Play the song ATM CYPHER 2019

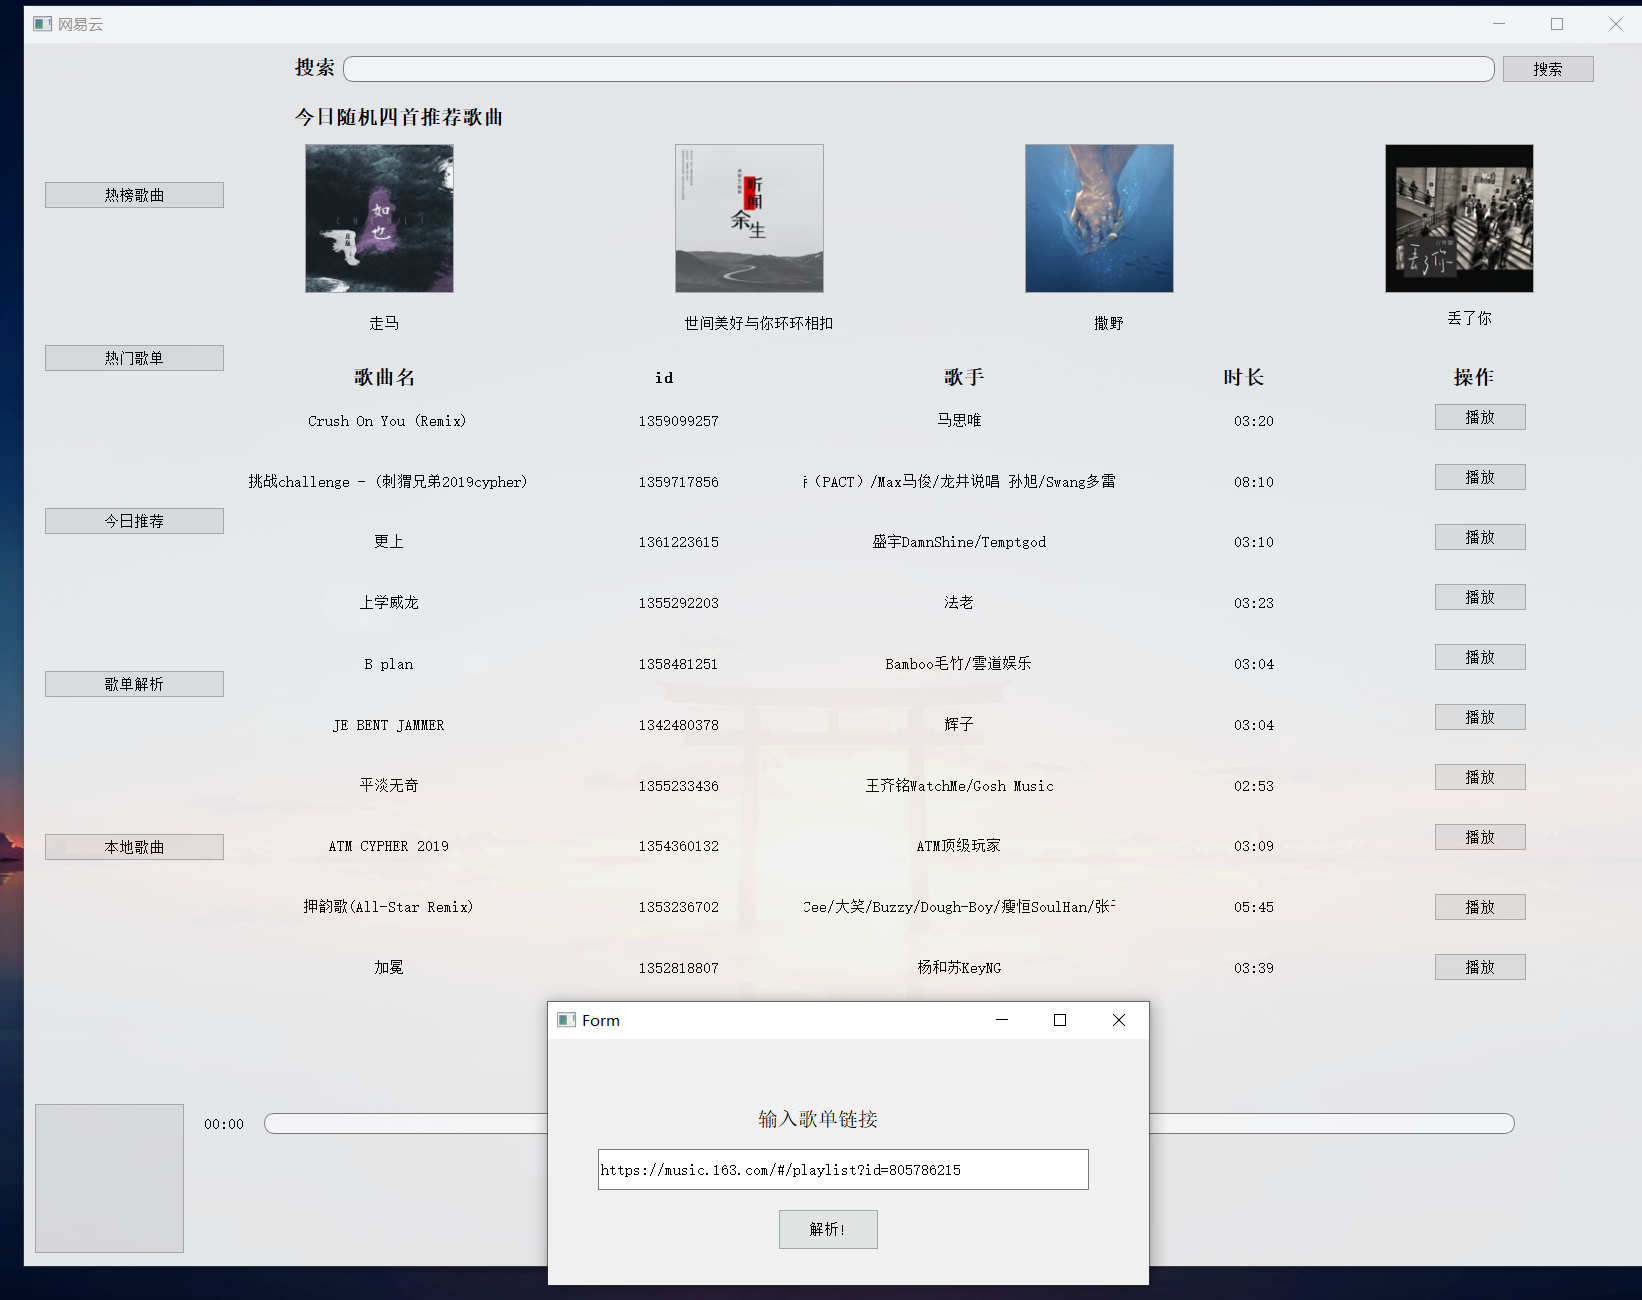tap(1479, 837)
